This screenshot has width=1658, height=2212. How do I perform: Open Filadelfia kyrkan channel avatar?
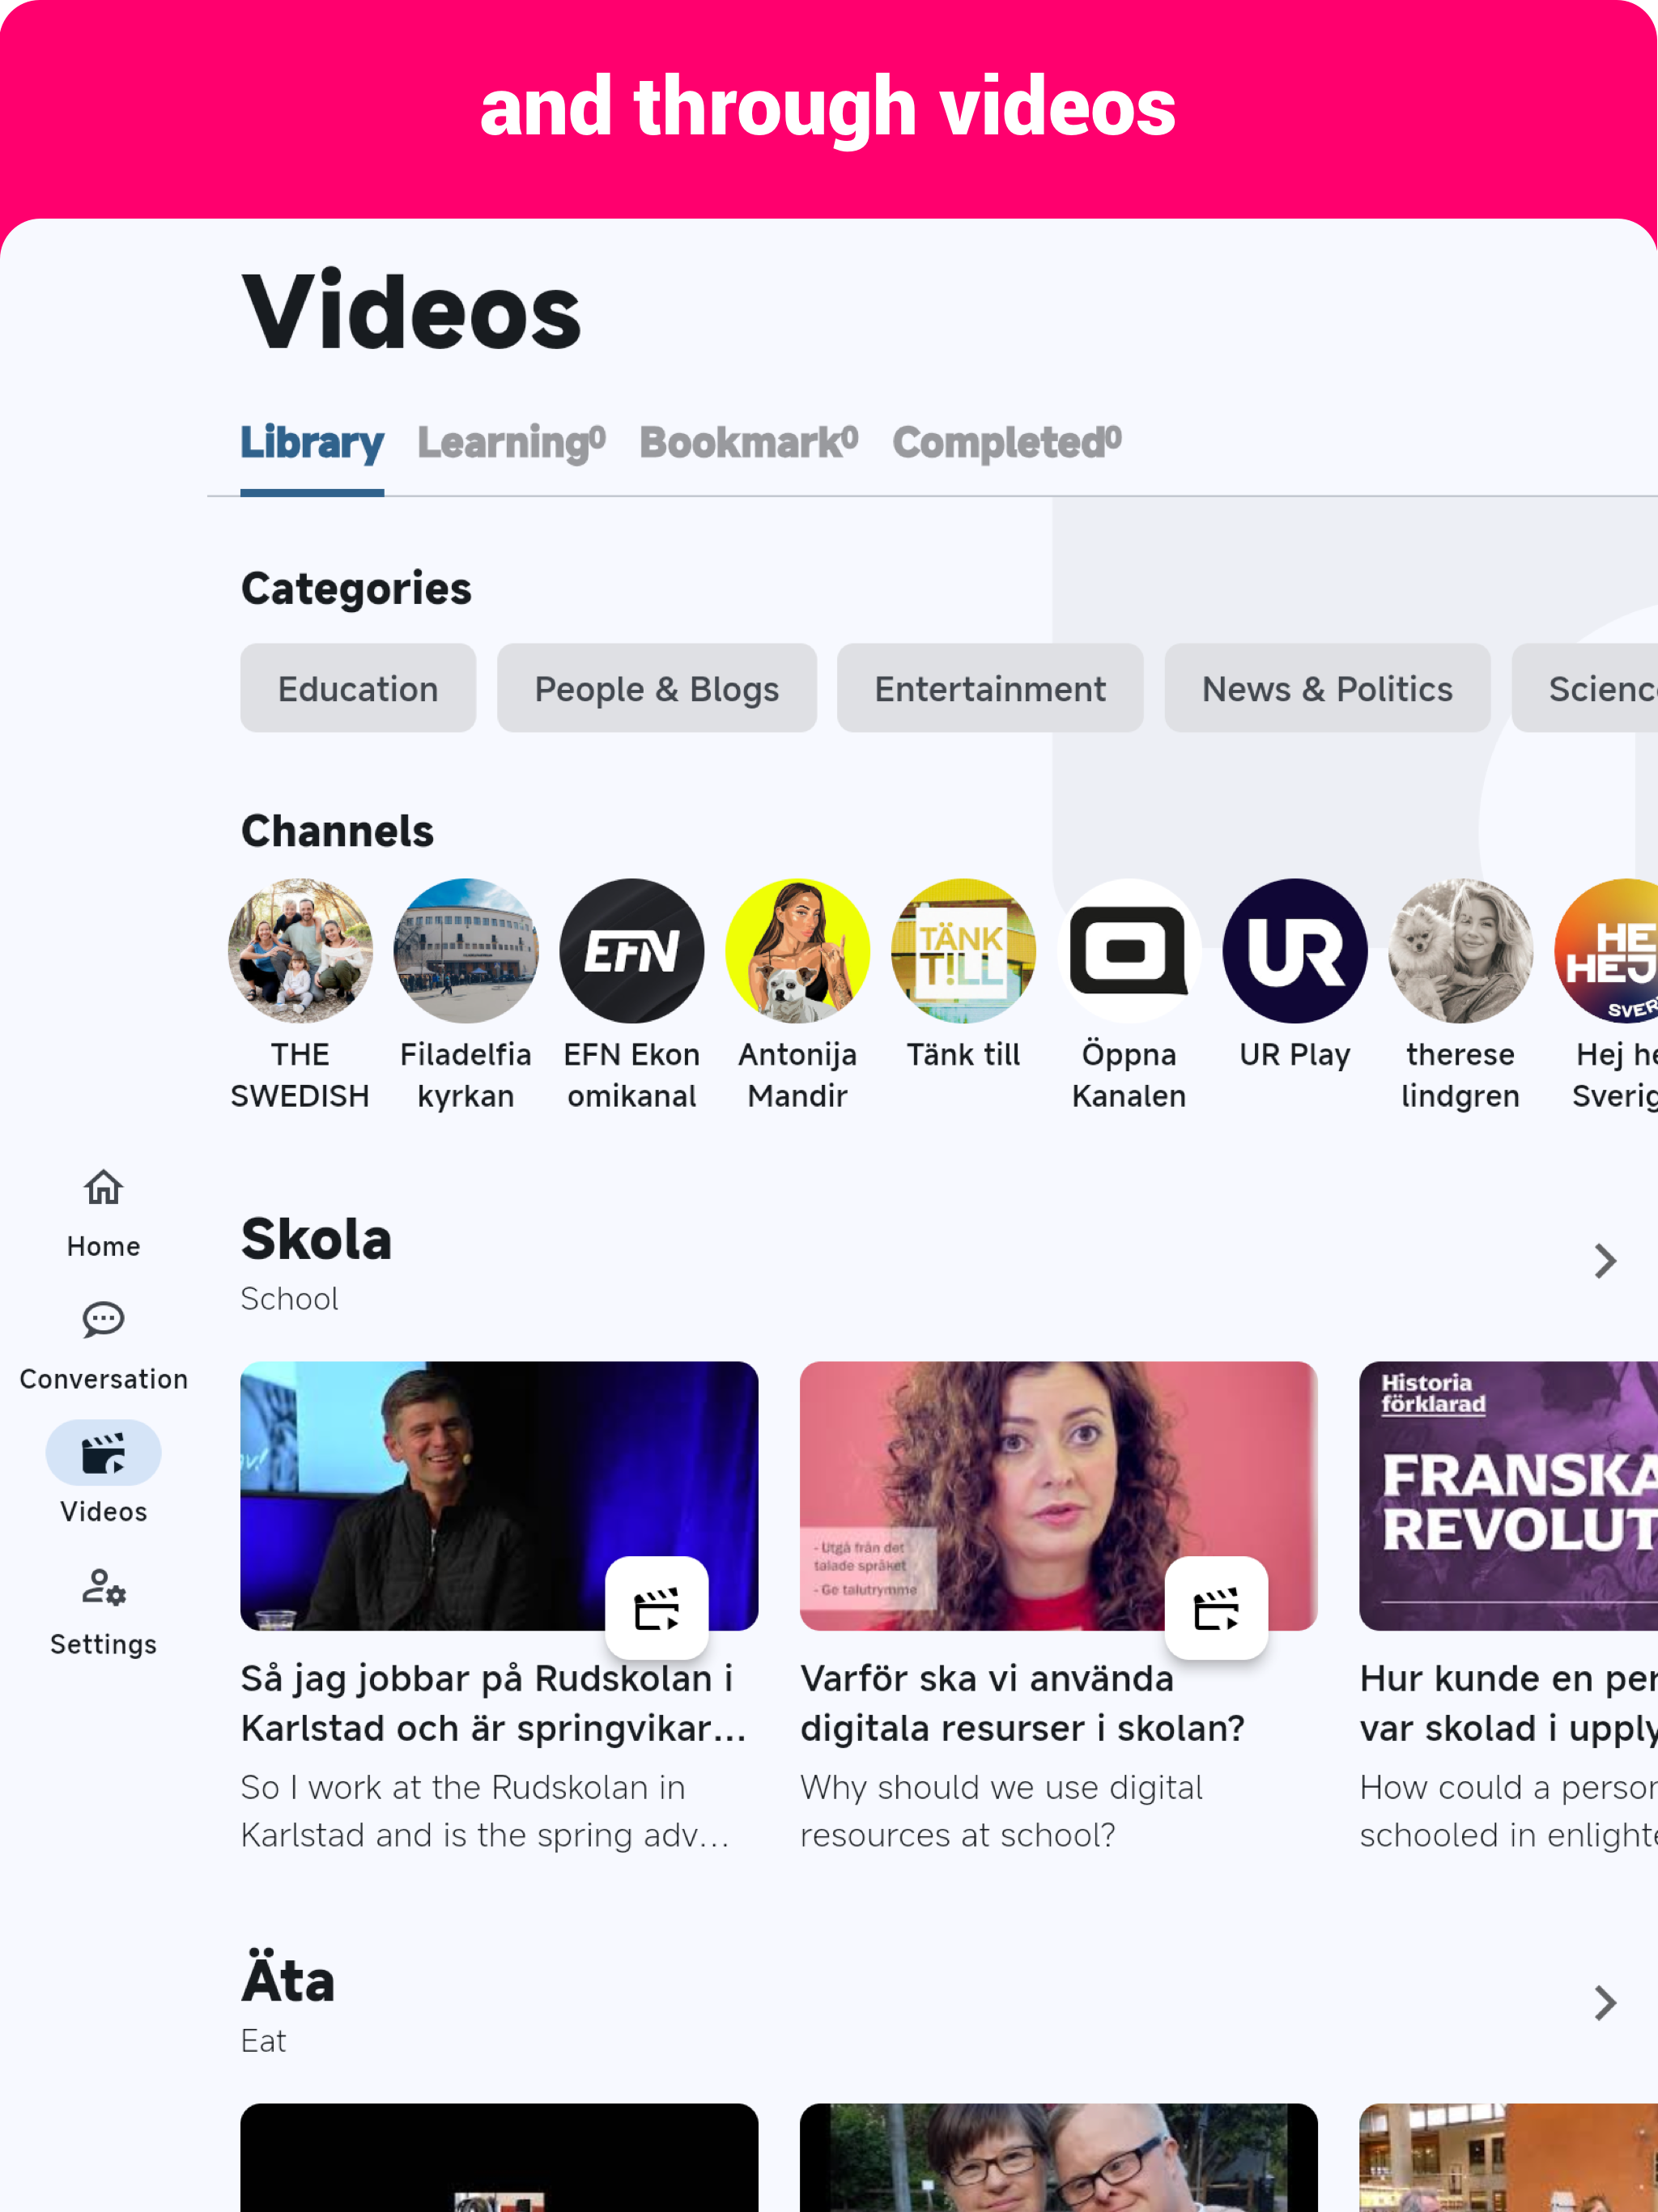coord(466,951)
